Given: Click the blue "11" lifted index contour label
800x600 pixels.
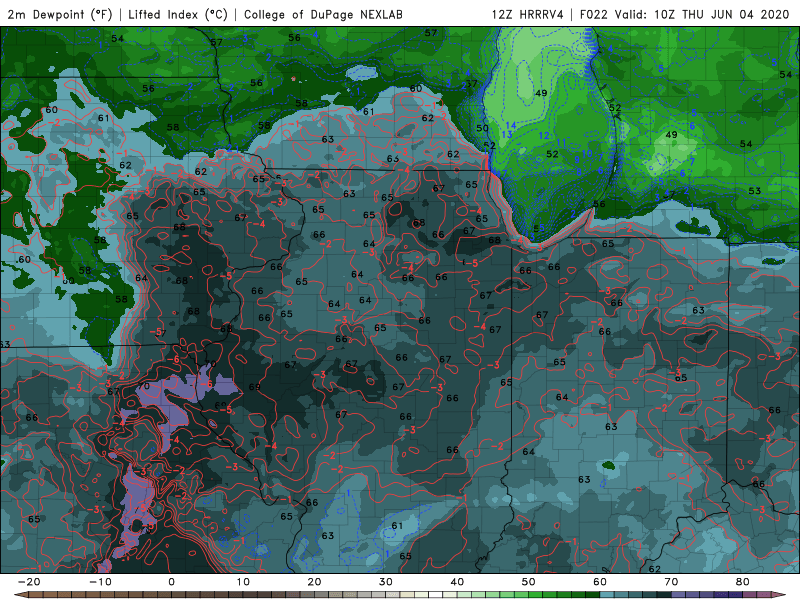Looking at the screenshot, I should [x=561, y=143].
